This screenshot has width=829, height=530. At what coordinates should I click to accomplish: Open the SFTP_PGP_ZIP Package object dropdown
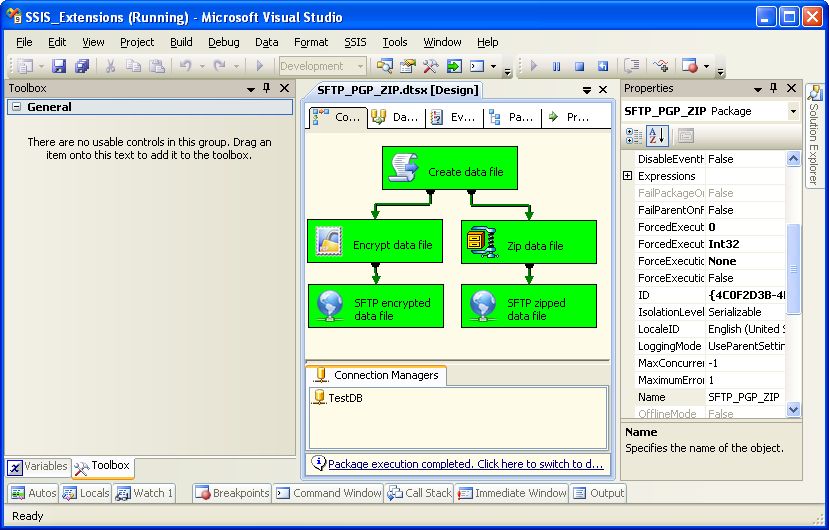point(793,111)
